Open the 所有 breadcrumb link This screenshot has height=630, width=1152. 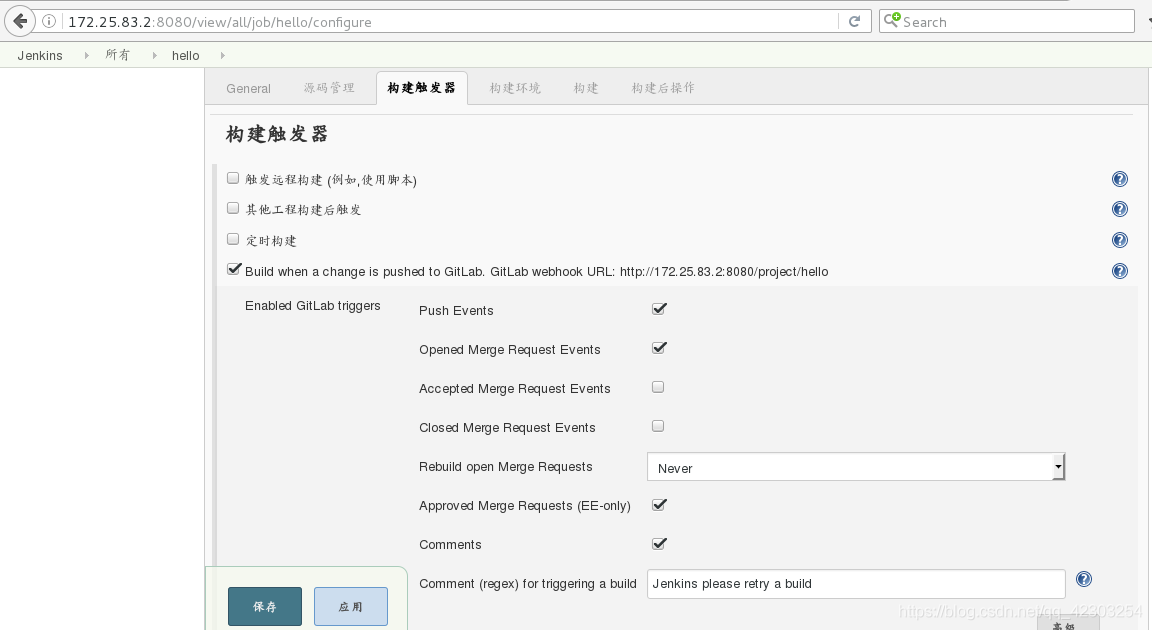click(x=118, y=55)
